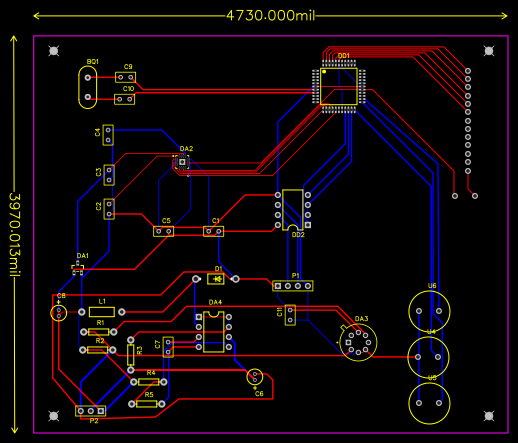Image resolution: width=518 pixels, height=443 pixels.
Task: Select the DA1 small component
Action: click(78, 268)
